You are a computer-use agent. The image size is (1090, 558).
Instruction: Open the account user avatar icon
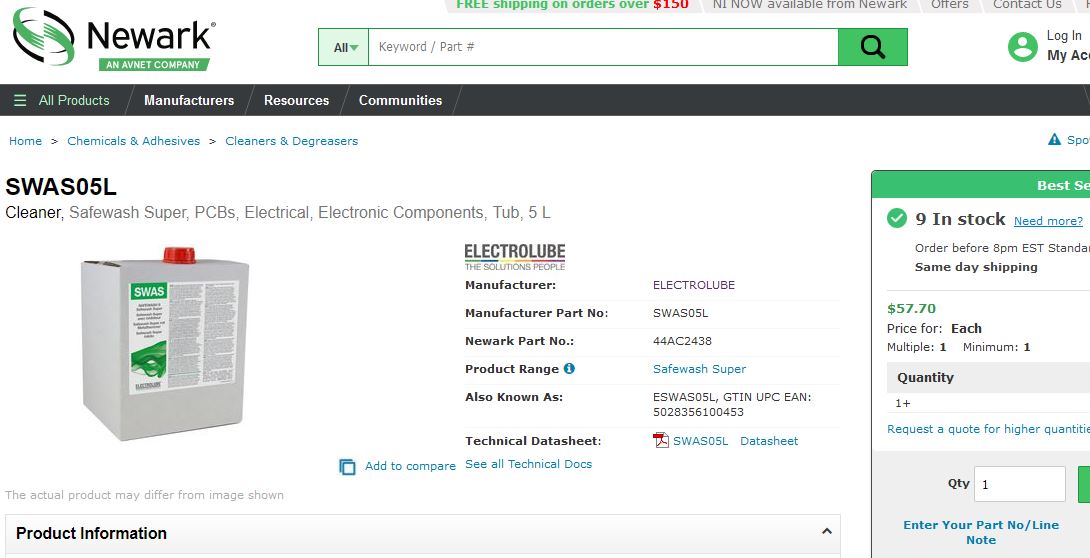tap(1023, 47)
